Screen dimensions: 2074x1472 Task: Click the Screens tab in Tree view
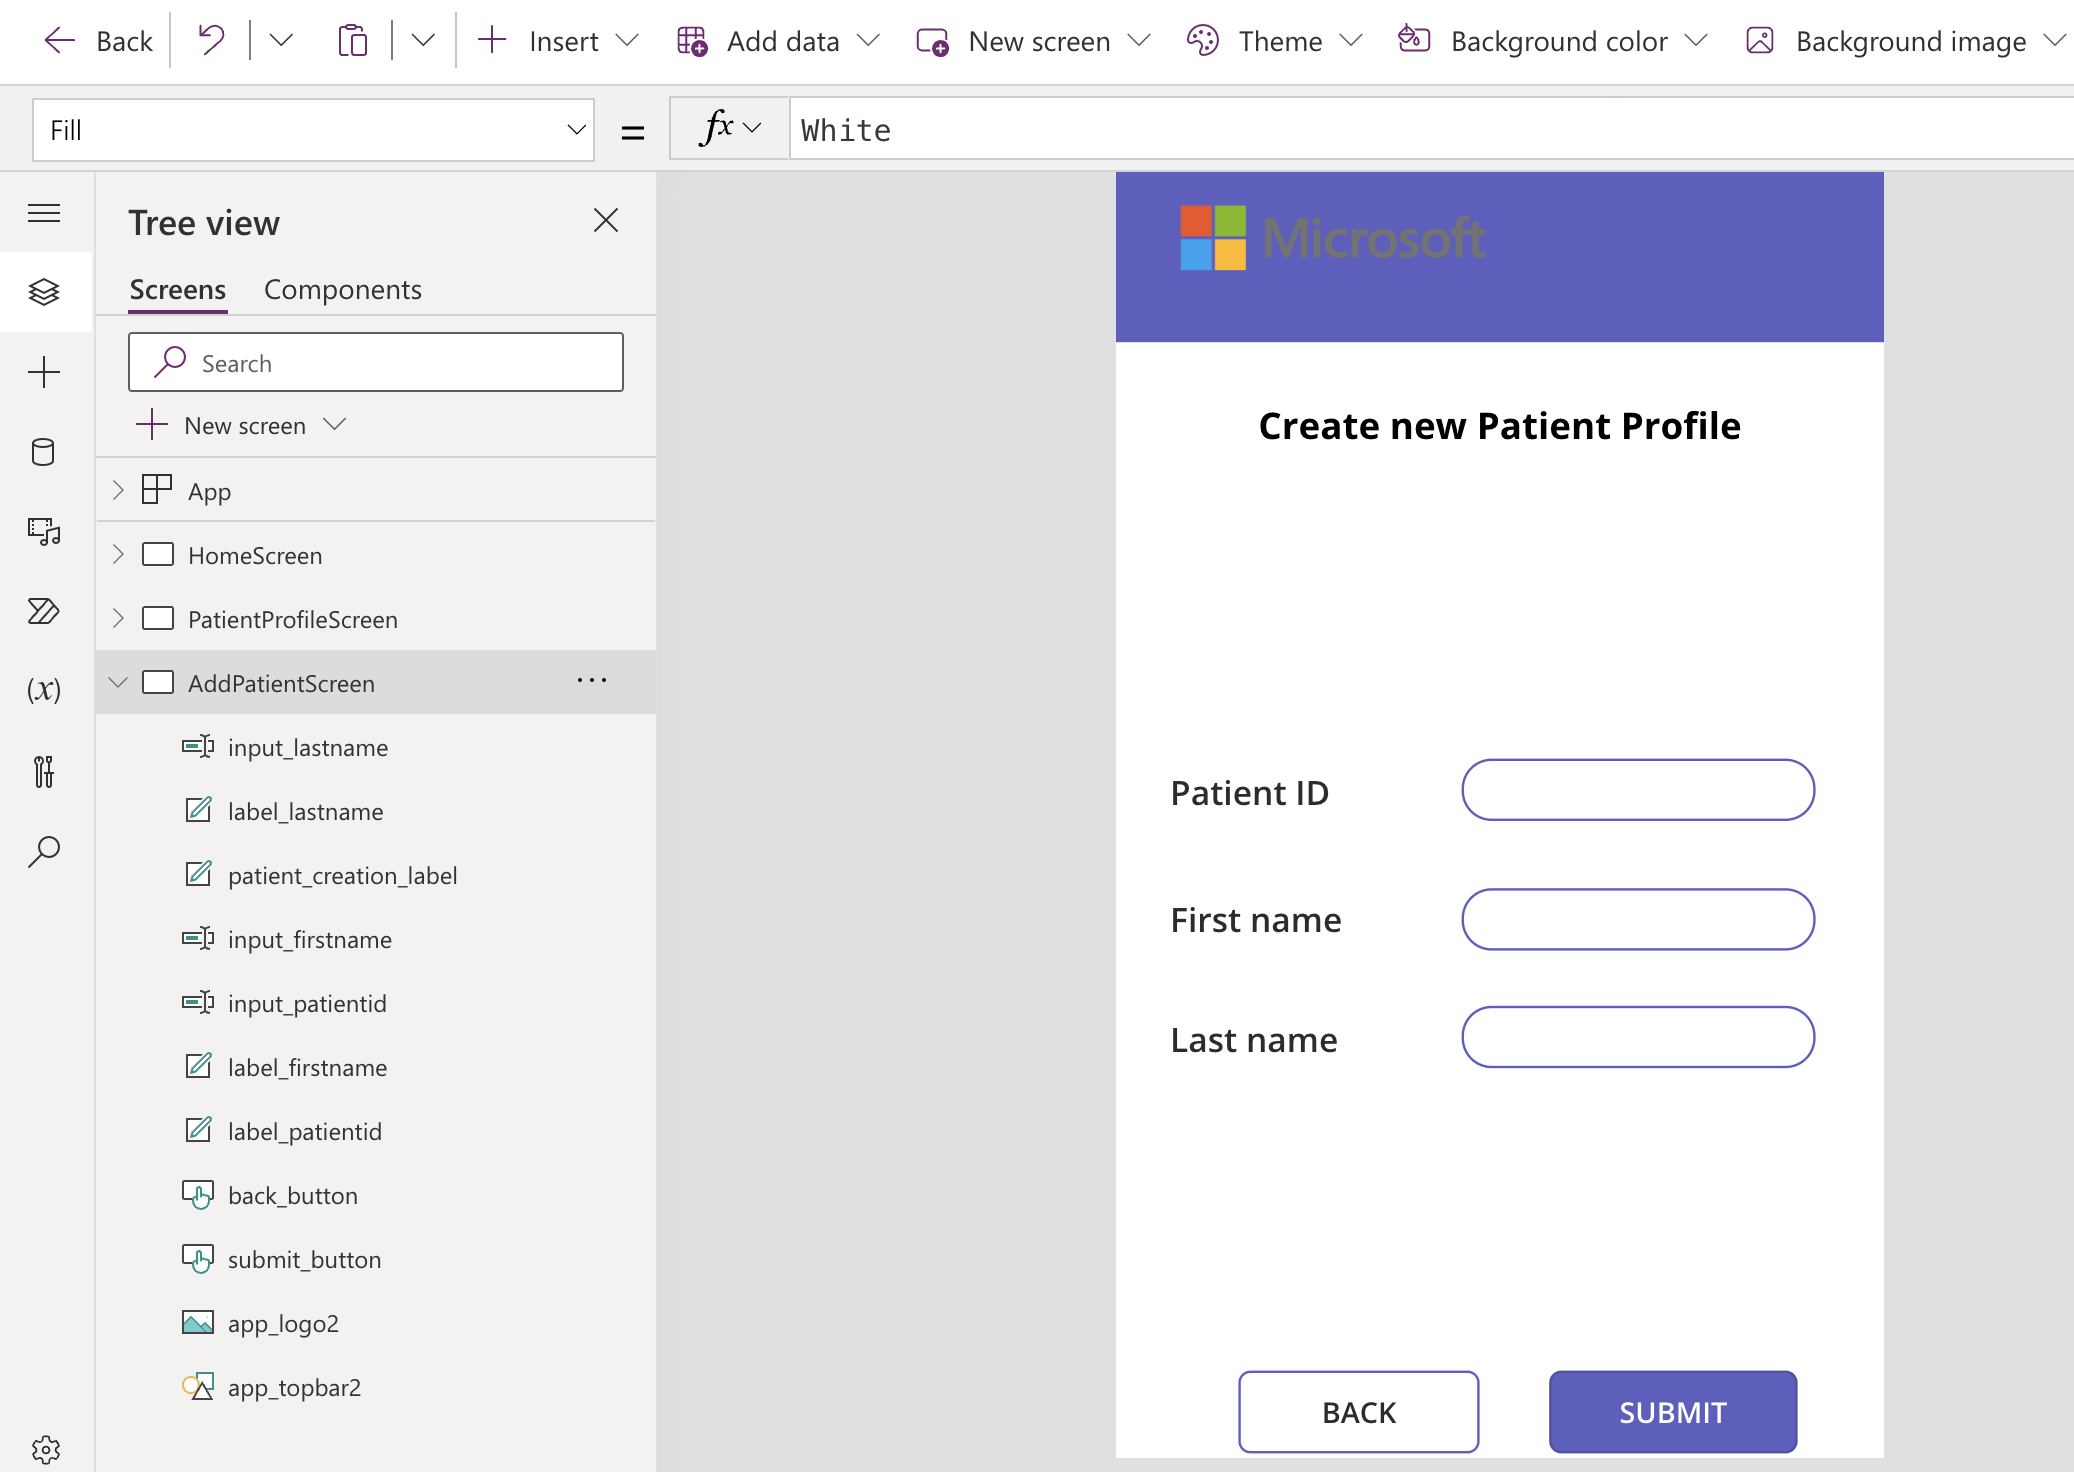177,288
